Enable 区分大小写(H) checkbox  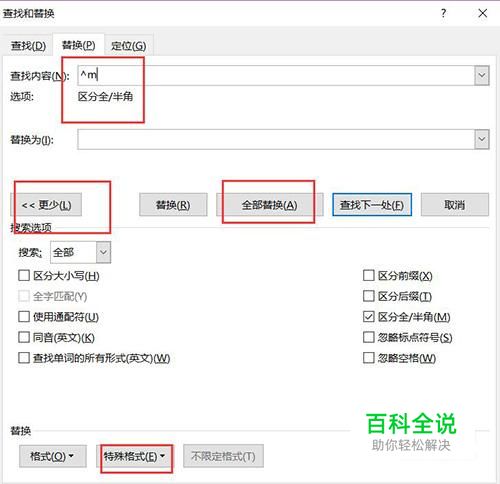[24, 276]
